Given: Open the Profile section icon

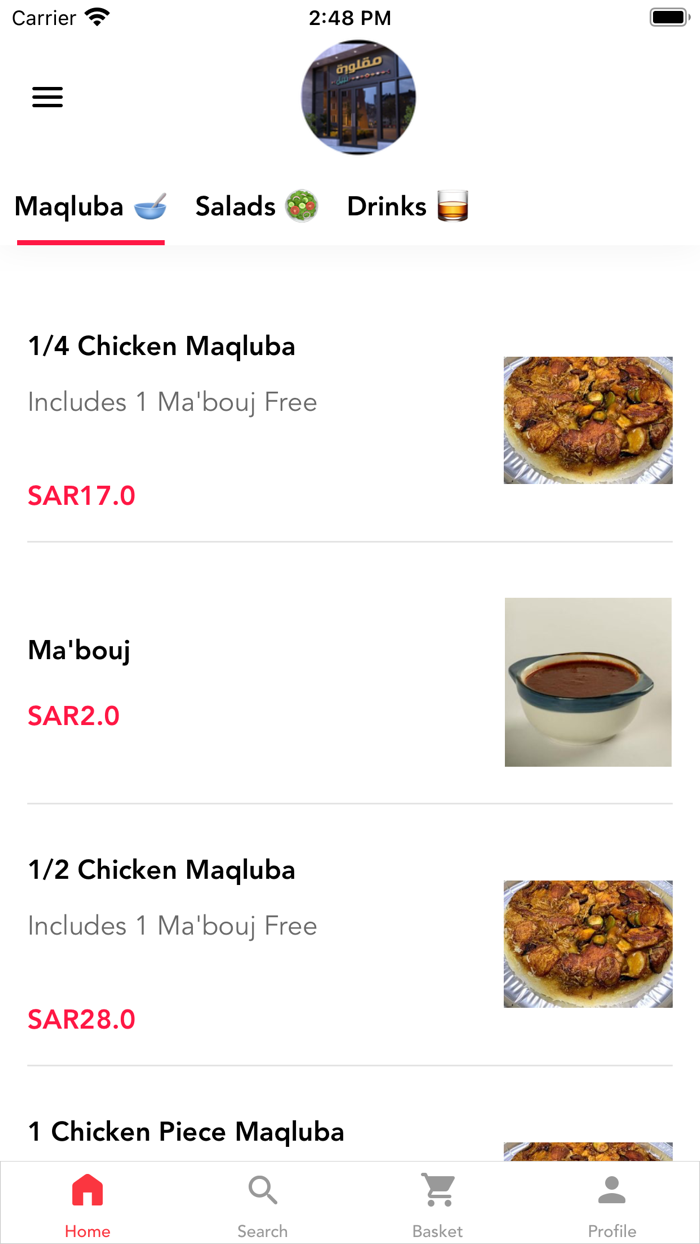Looking at the screenshot, I should 612,1190.
